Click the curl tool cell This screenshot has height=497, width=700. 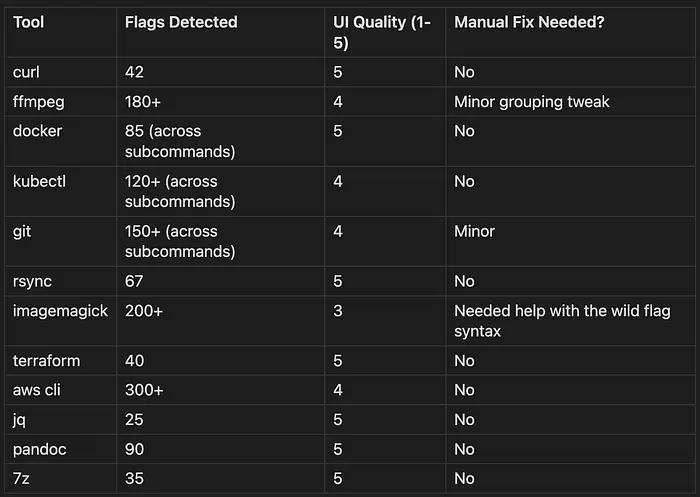pos(28,72)
